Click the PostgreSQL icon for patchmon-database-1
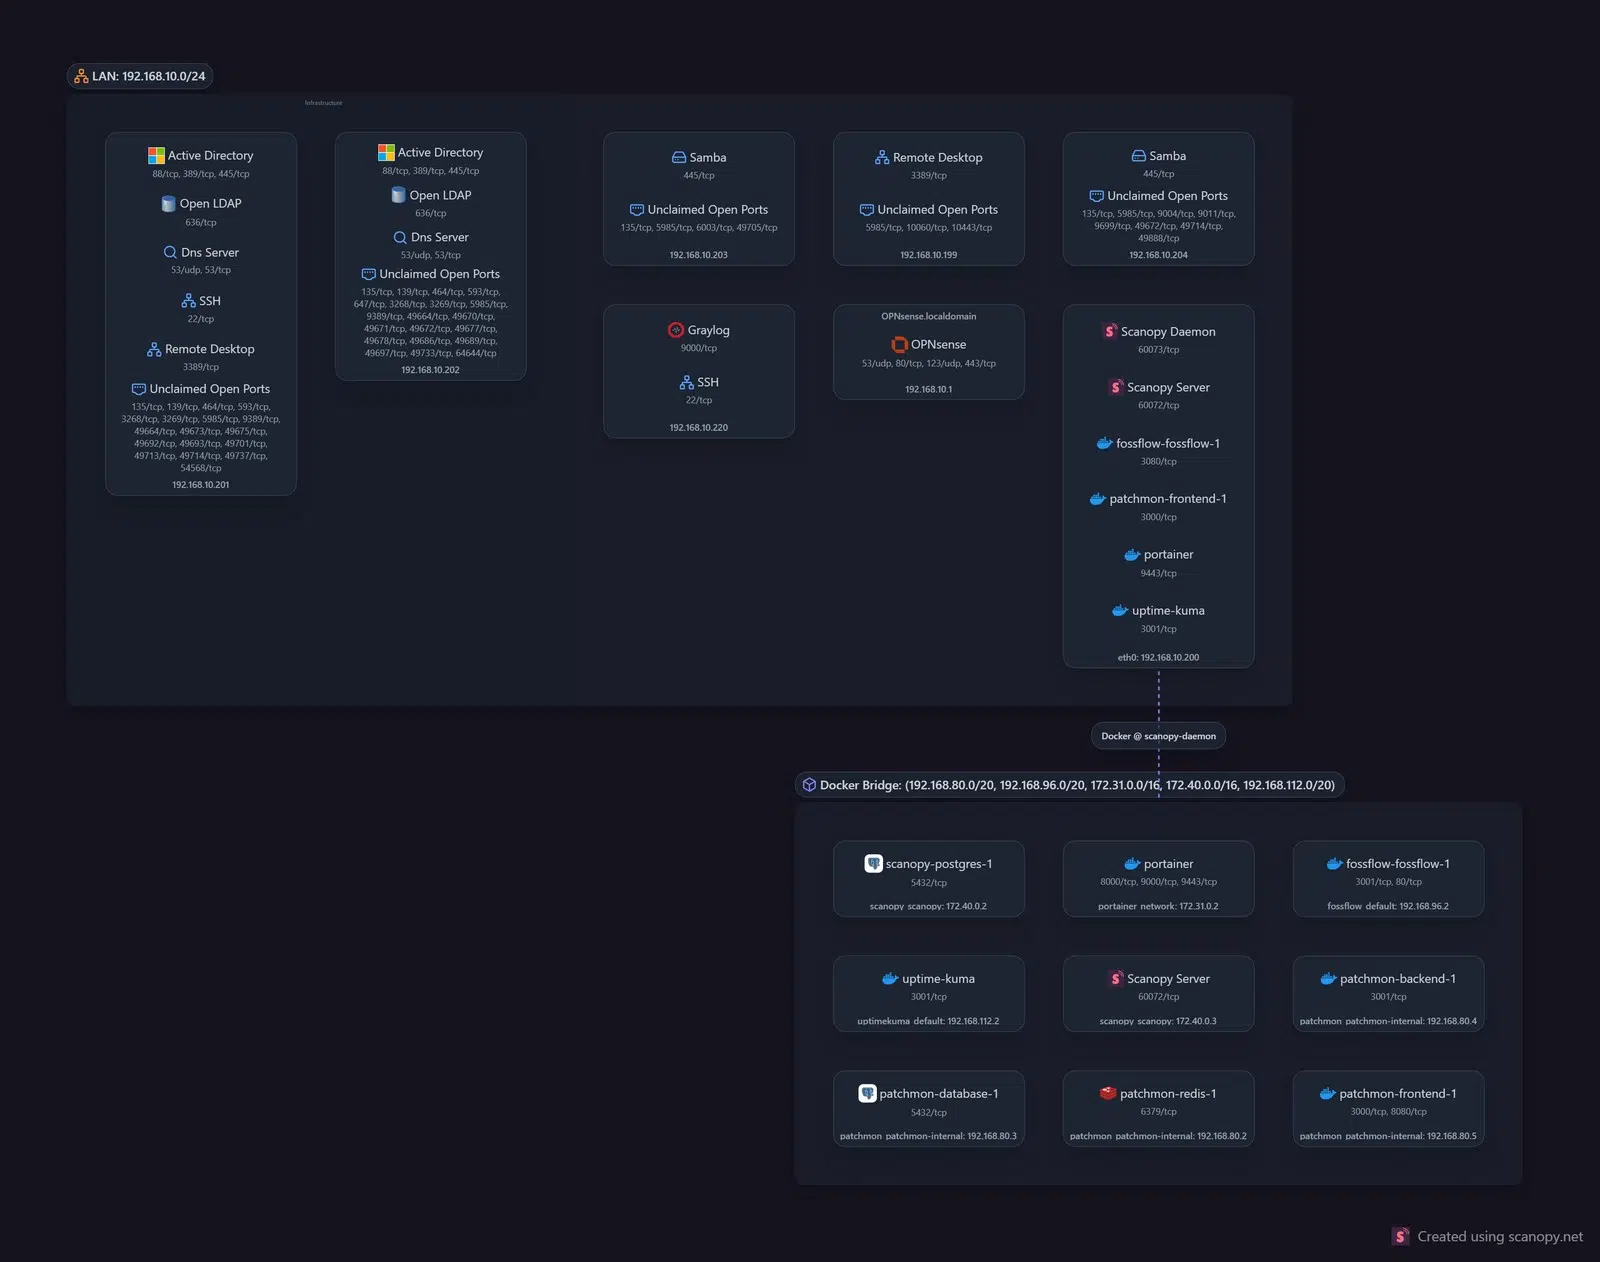Screen dimensions: 1600x1262 (x=867, y=1093)
